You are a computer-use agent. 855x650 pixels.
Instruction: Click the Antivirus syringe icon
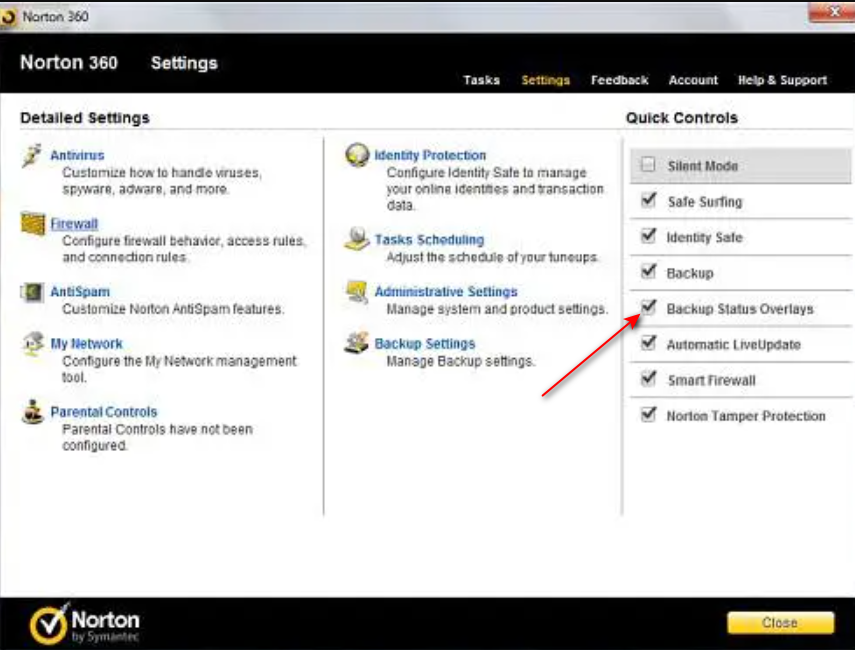[x=32, y=155]
